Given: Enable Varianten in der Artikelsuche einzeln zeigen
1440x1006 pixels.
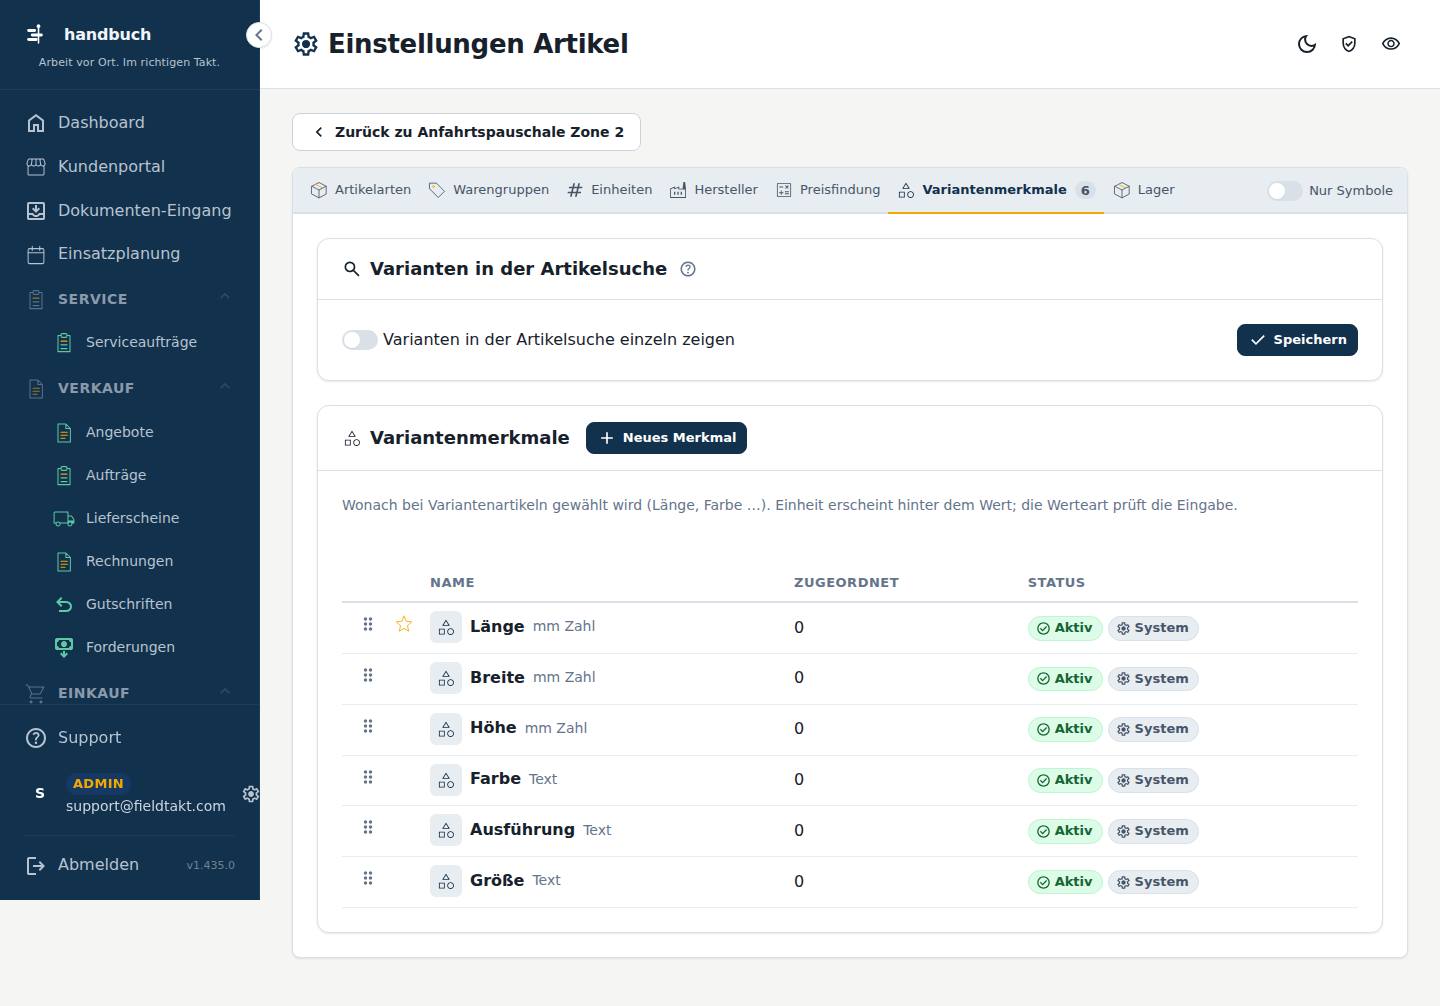Looking at the screenshot, I should point(360,340).
